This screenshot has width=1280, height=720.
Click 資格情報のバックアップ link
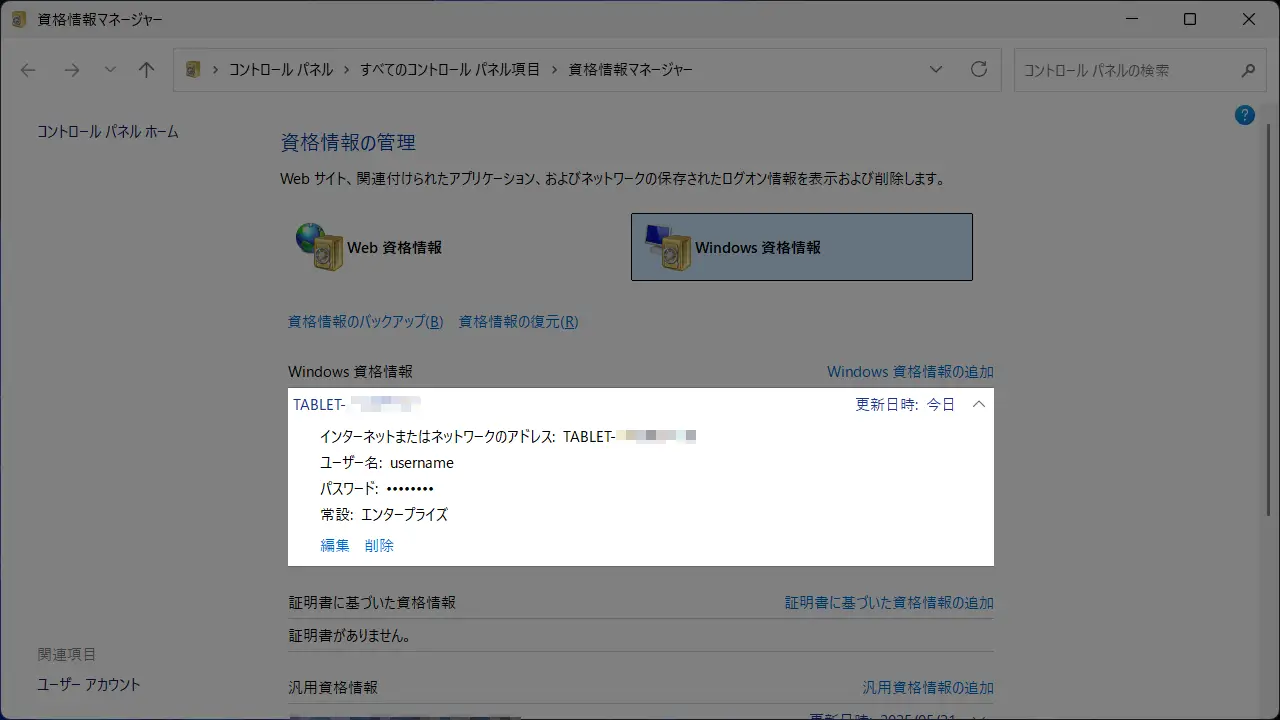point(365,322)
